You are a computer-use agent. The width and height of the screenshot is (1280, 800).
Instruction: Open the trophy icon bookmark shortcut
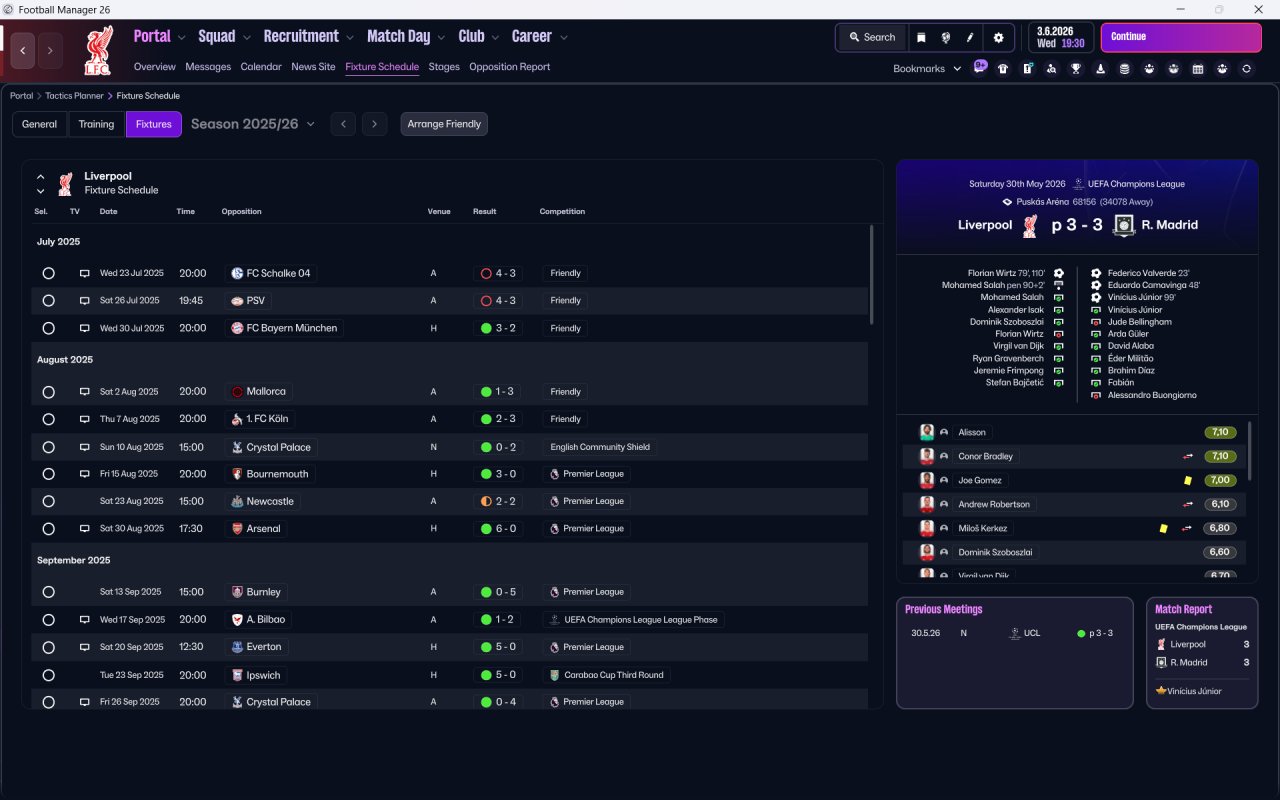click(x=1076, y=69)
